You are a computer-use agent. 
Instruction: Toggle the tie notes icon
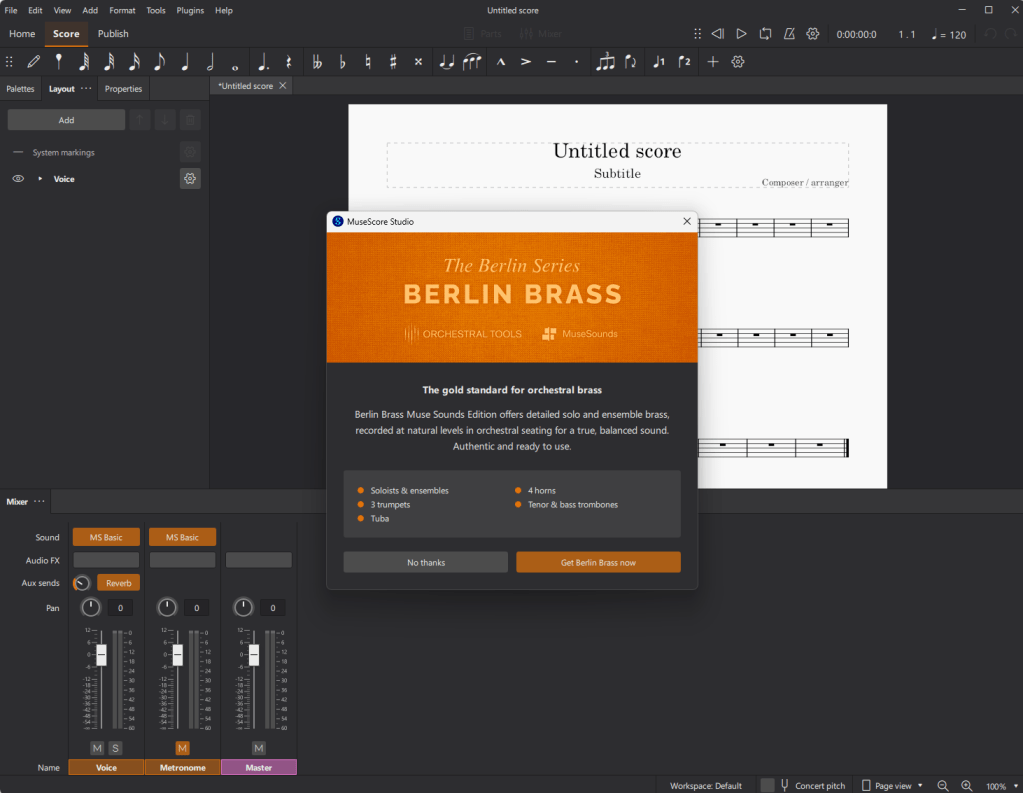coord(446,62)
